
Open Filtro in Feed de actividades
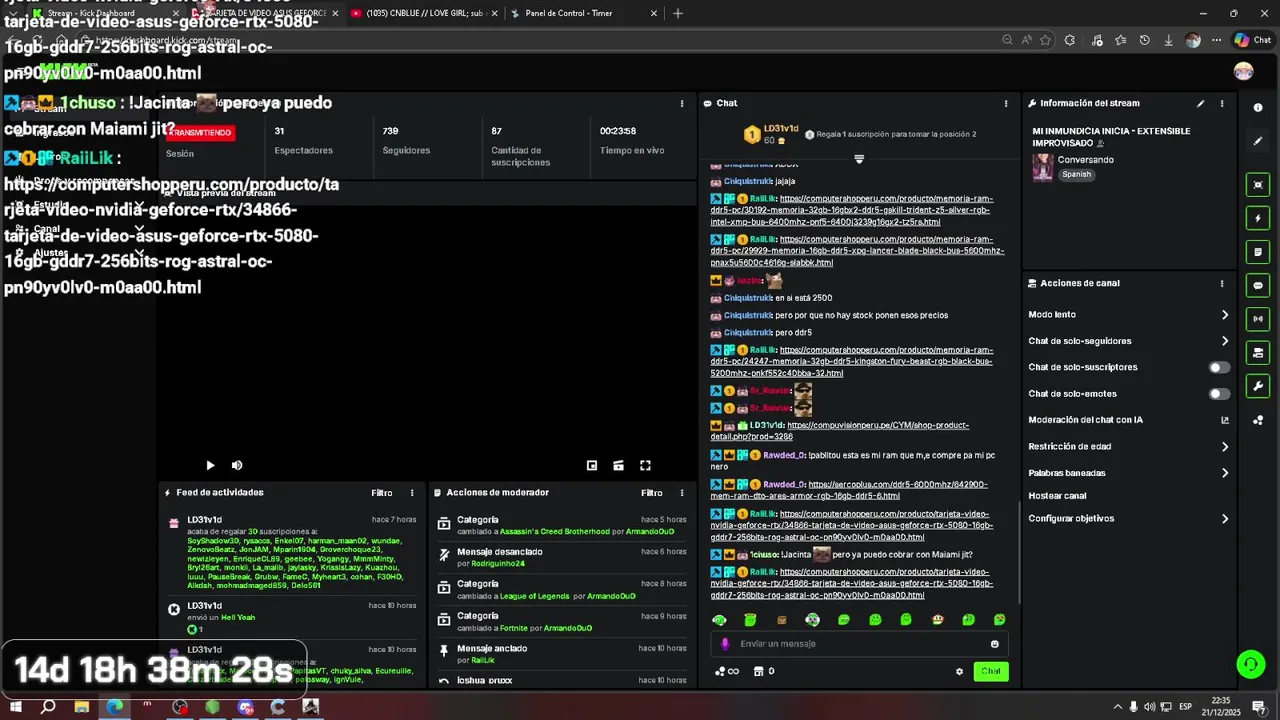[382, 493]
